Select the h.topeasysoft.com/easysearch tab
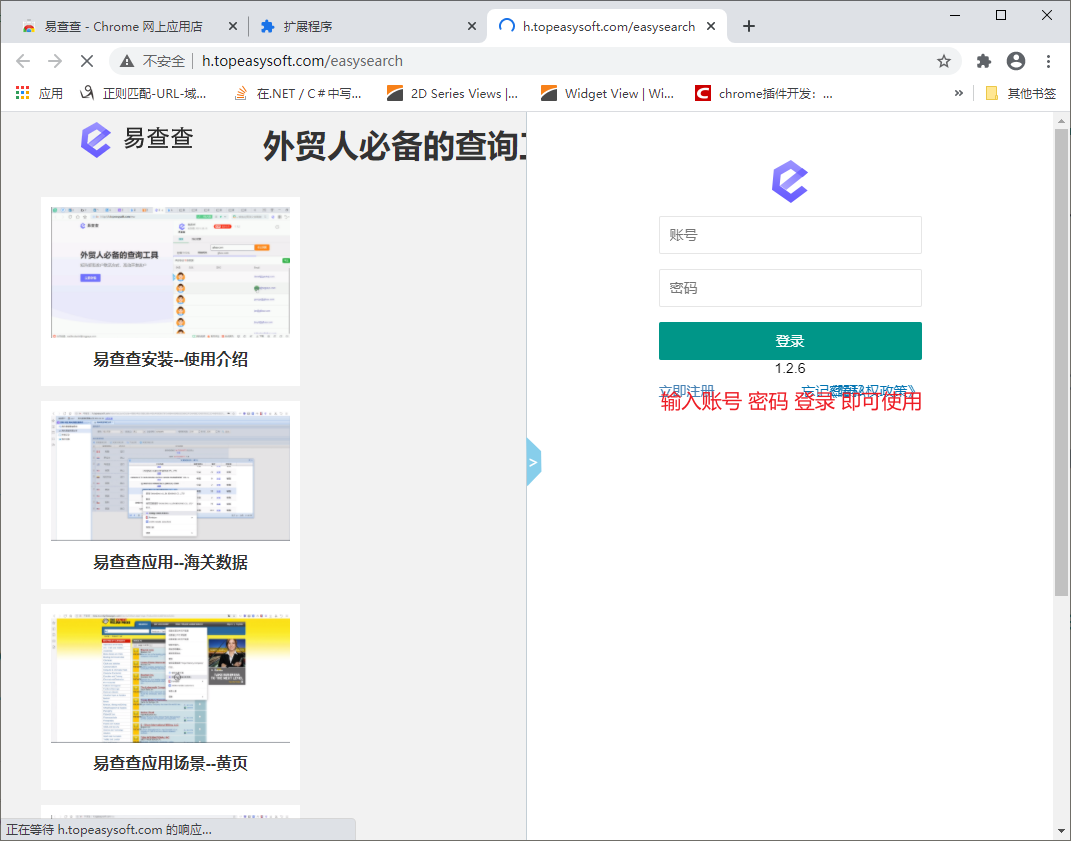Viewport: 1071px width, 841px height. (x=608, y=26)
